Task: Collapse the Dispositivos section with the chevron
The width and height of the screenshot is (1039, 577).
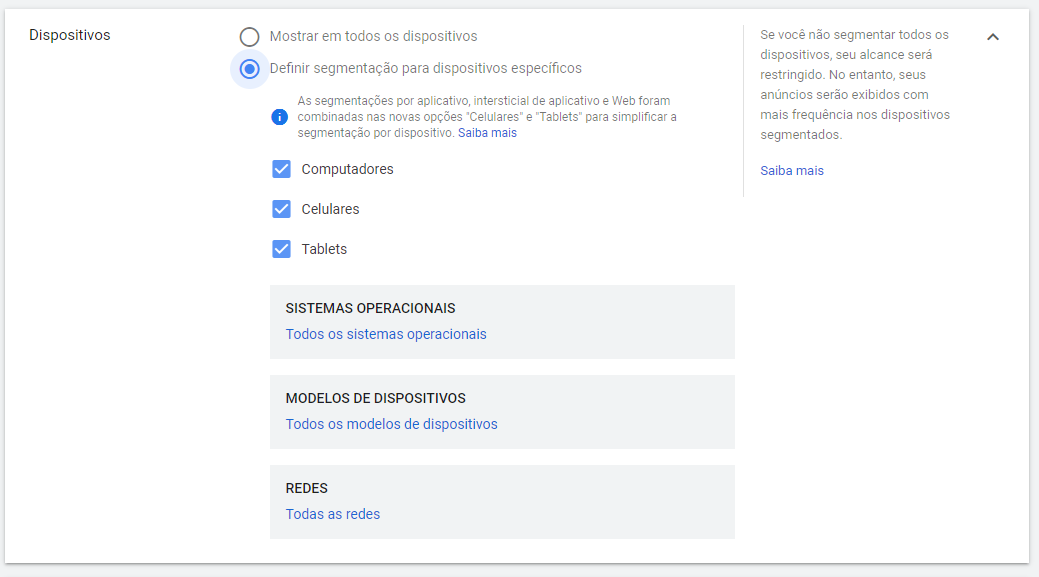Action: [x=993, y=37]
